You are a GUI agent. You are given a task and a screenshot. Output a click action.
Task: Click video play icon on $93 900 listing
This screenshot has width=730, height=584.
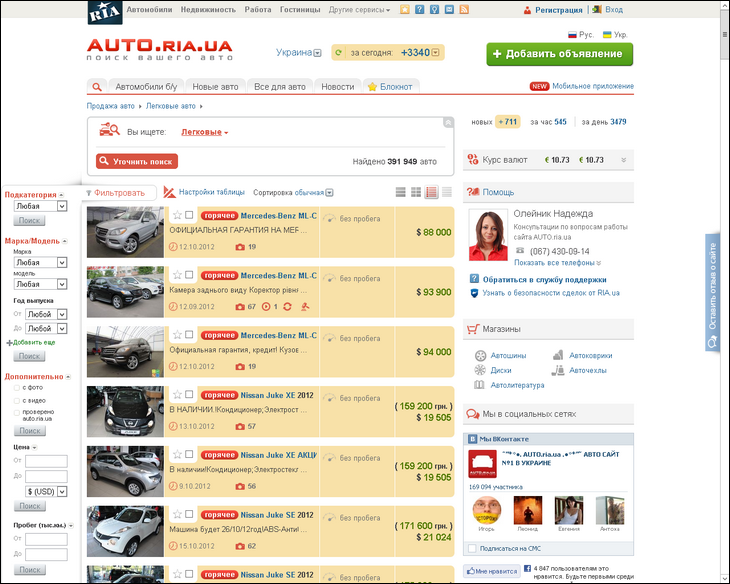pyautogui.click(x=266, y=307)
